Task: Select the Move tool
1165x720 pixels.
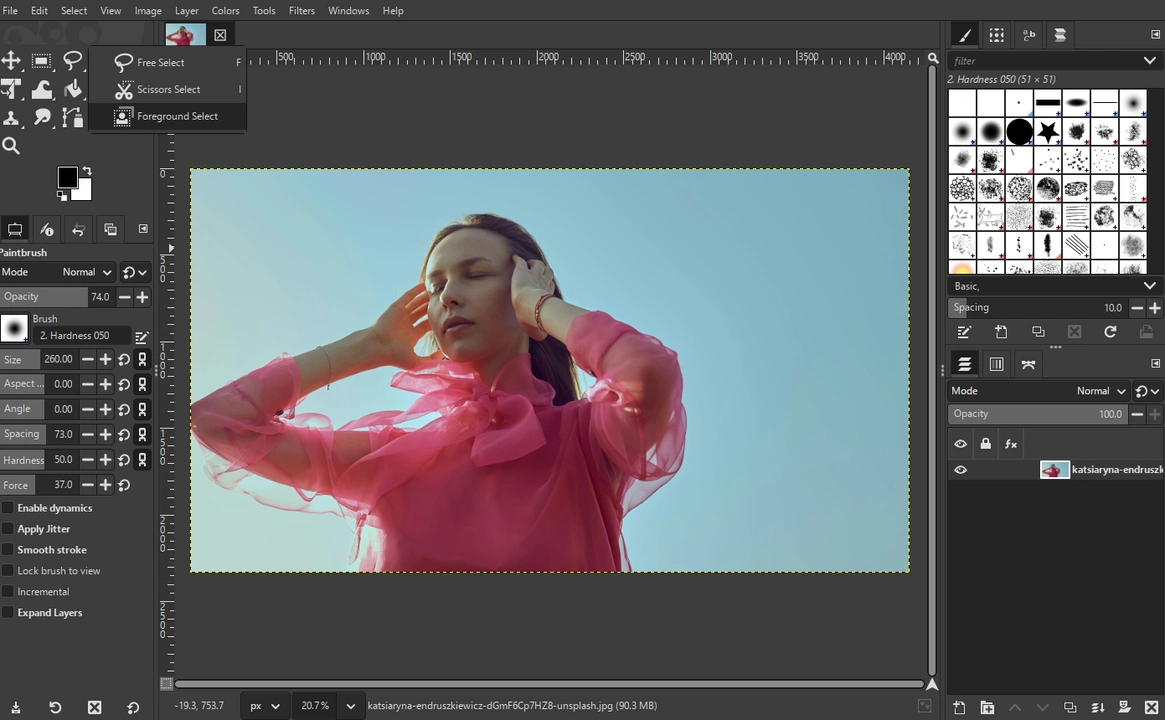Action: (11, 60)
